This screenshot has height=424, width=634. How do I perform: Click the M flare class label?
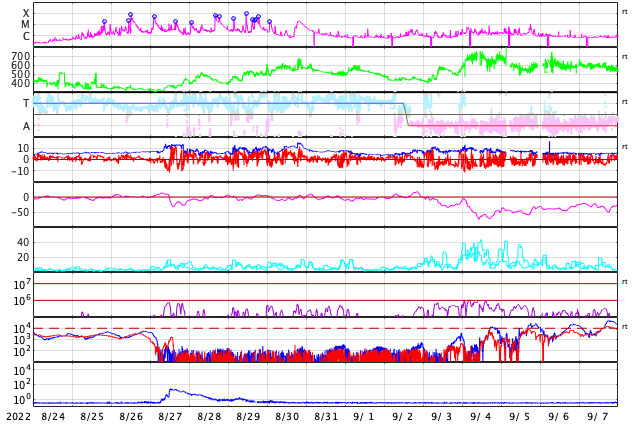pyautogui.click(x=26, y=25)
